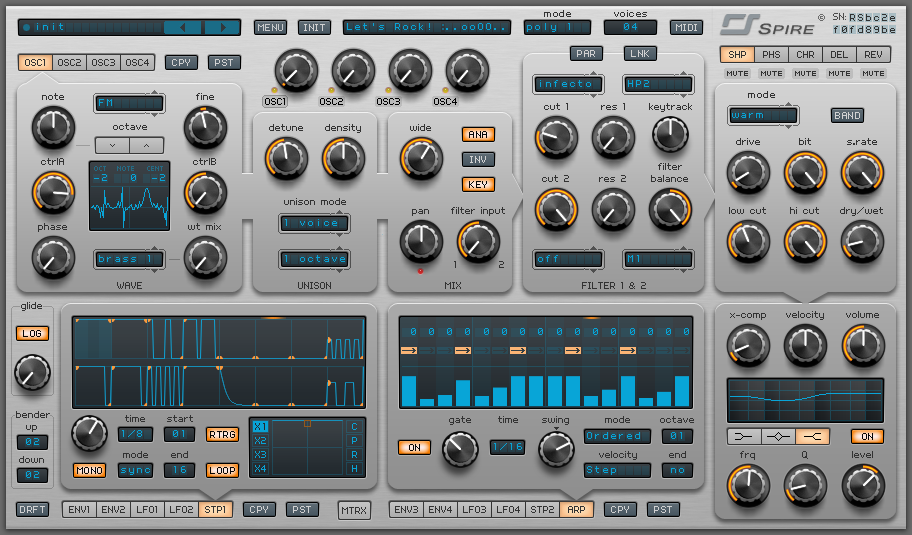The height and width of the screenshot is (535, 912).
Task: Toggle LOOP on the stepper
Action: point(223,470)
